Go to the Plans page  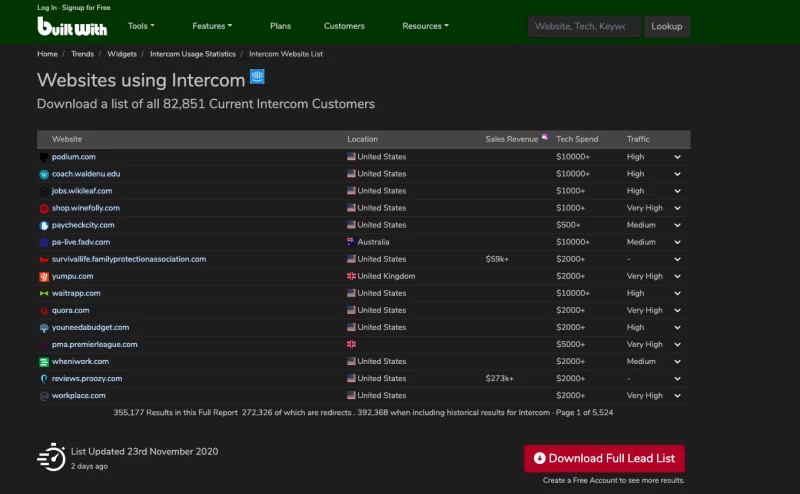[280, 26]
